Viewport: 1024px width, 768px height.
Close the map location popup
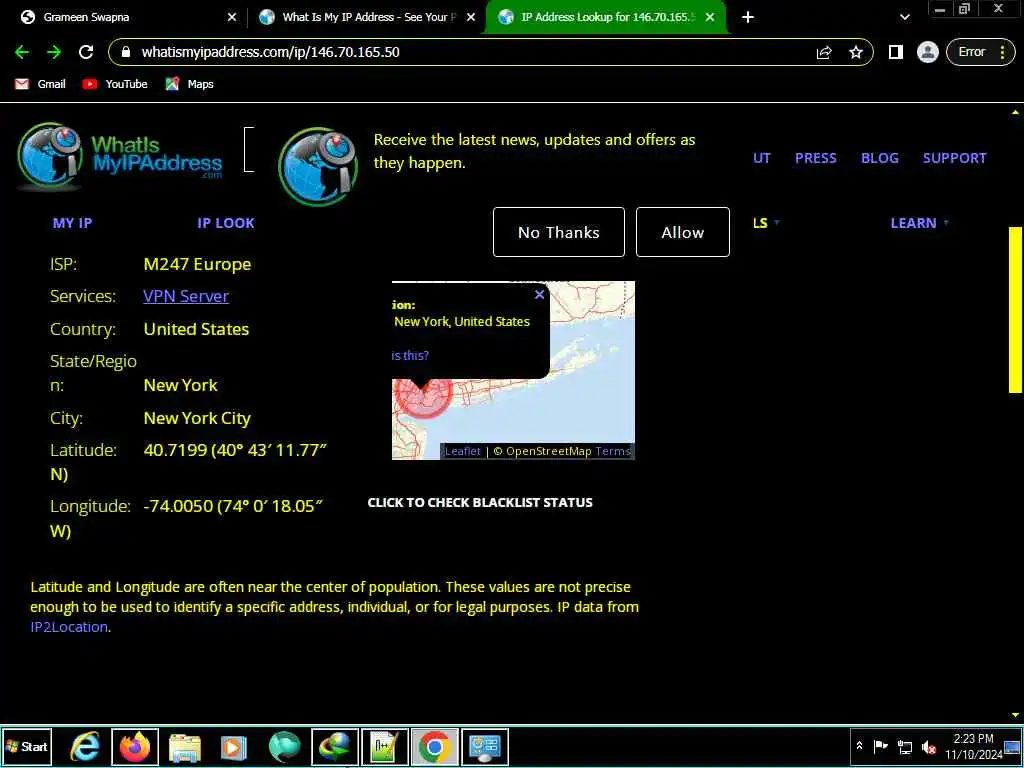[x=539, y=295]
